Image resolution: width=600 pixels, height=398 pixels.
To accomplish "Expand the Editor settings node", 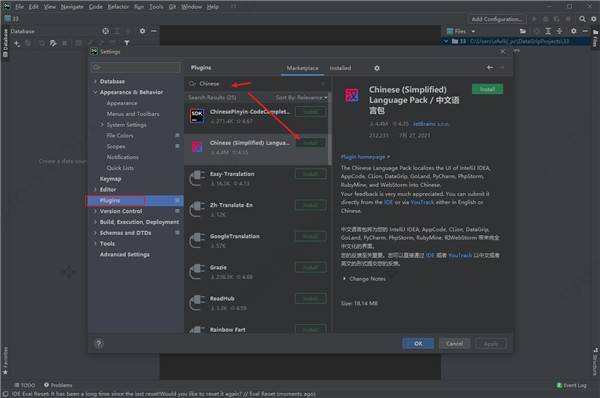I will [95, 189].
